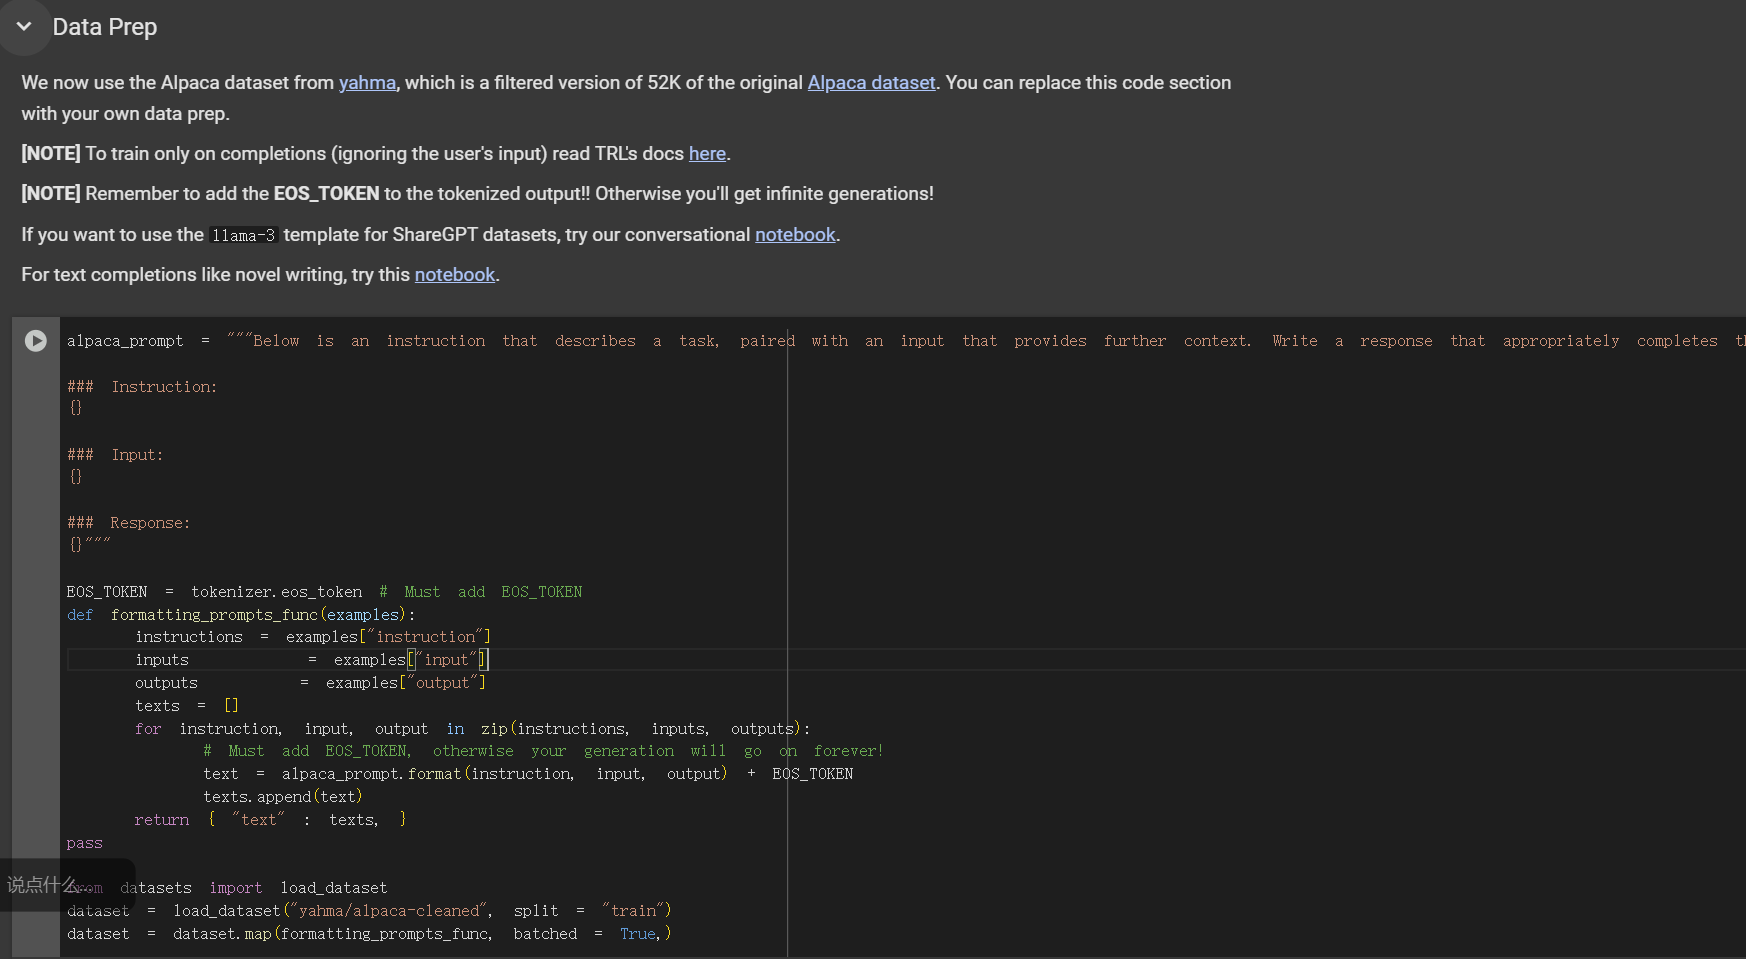Image resolution: width=1746 pixels, height=959 pixels.
Task: Click the bold 'EOS_TOKEN' in the note
Action: [326, 194]
